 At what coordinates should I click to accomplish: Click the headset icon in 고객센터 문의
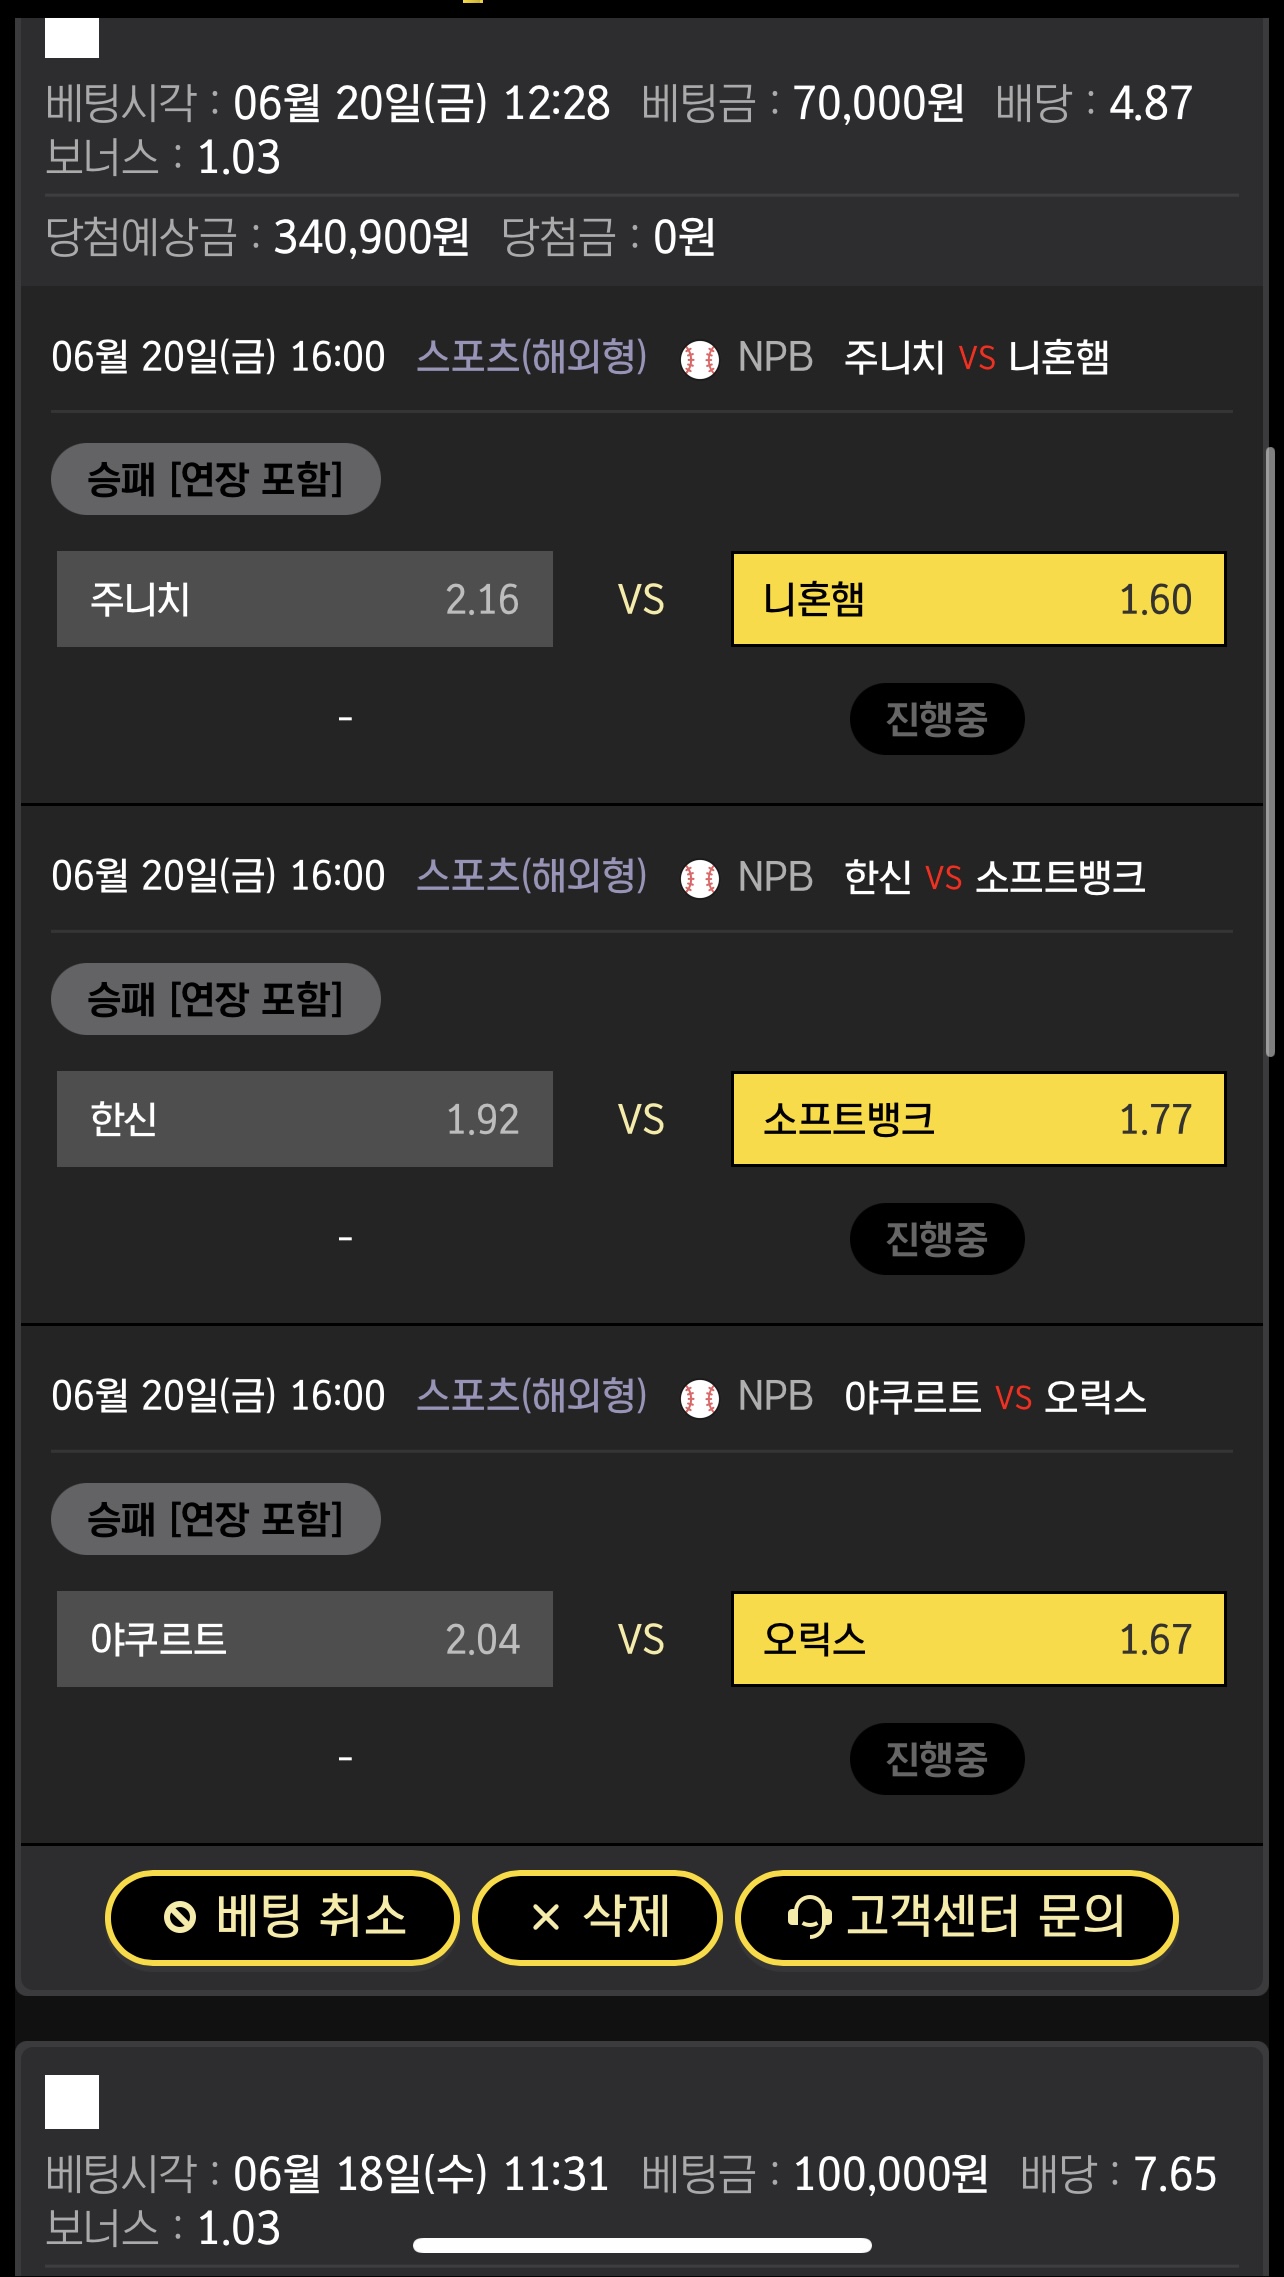[809, 1917]
